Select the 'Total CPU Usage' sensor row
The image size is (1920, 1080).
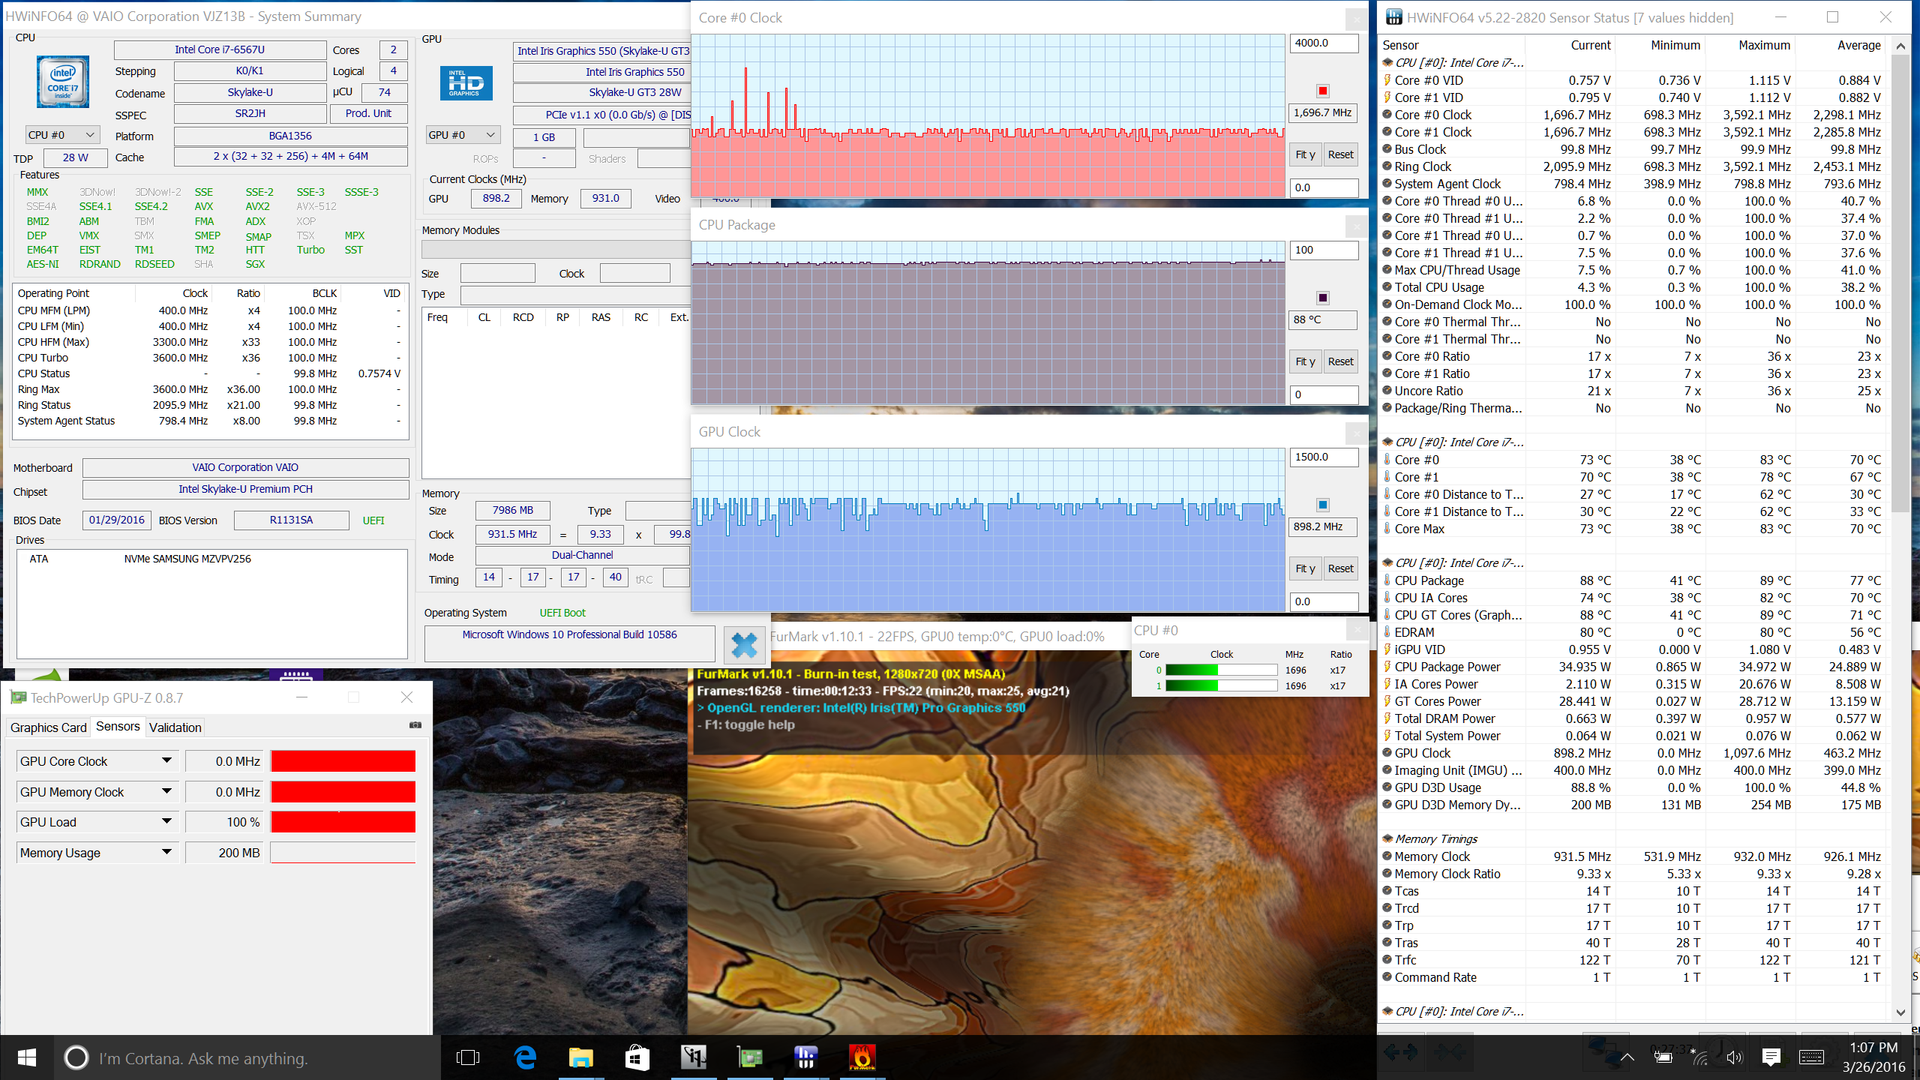(1632, 288)
